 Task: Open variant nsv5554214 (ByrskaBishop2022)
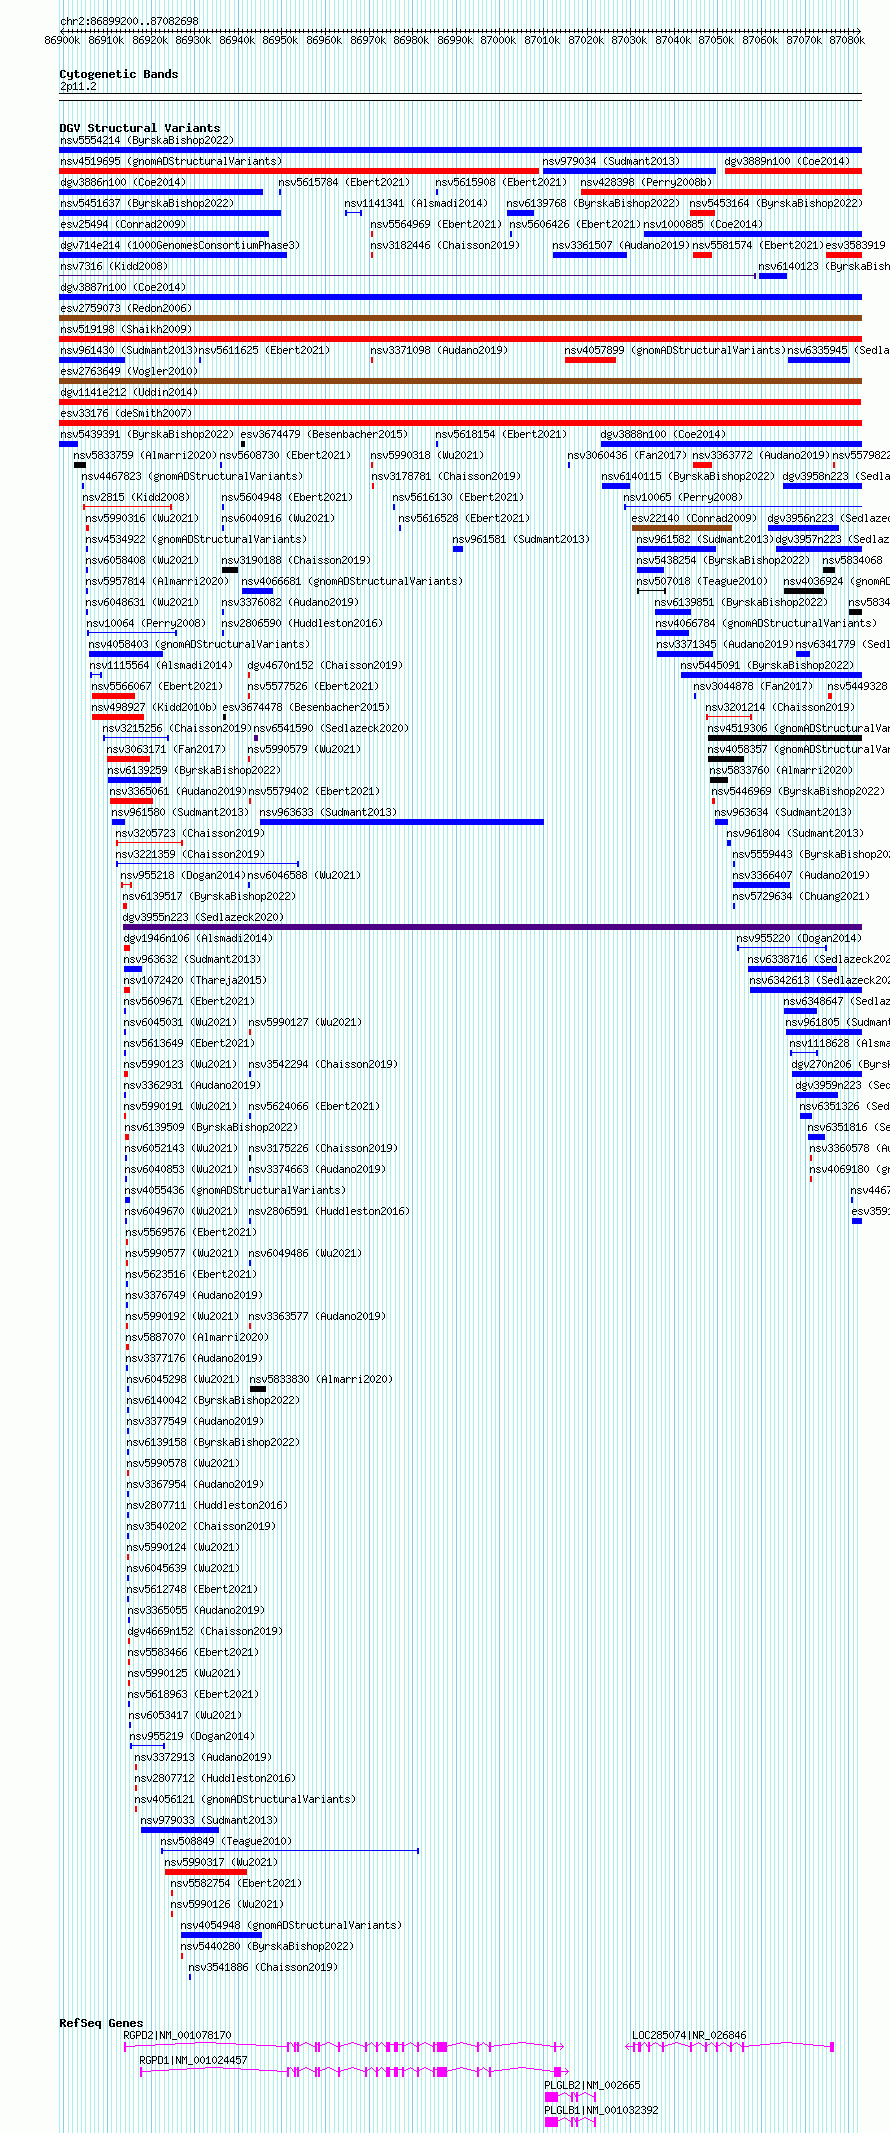pyautogui.click(x=460, y=150)
